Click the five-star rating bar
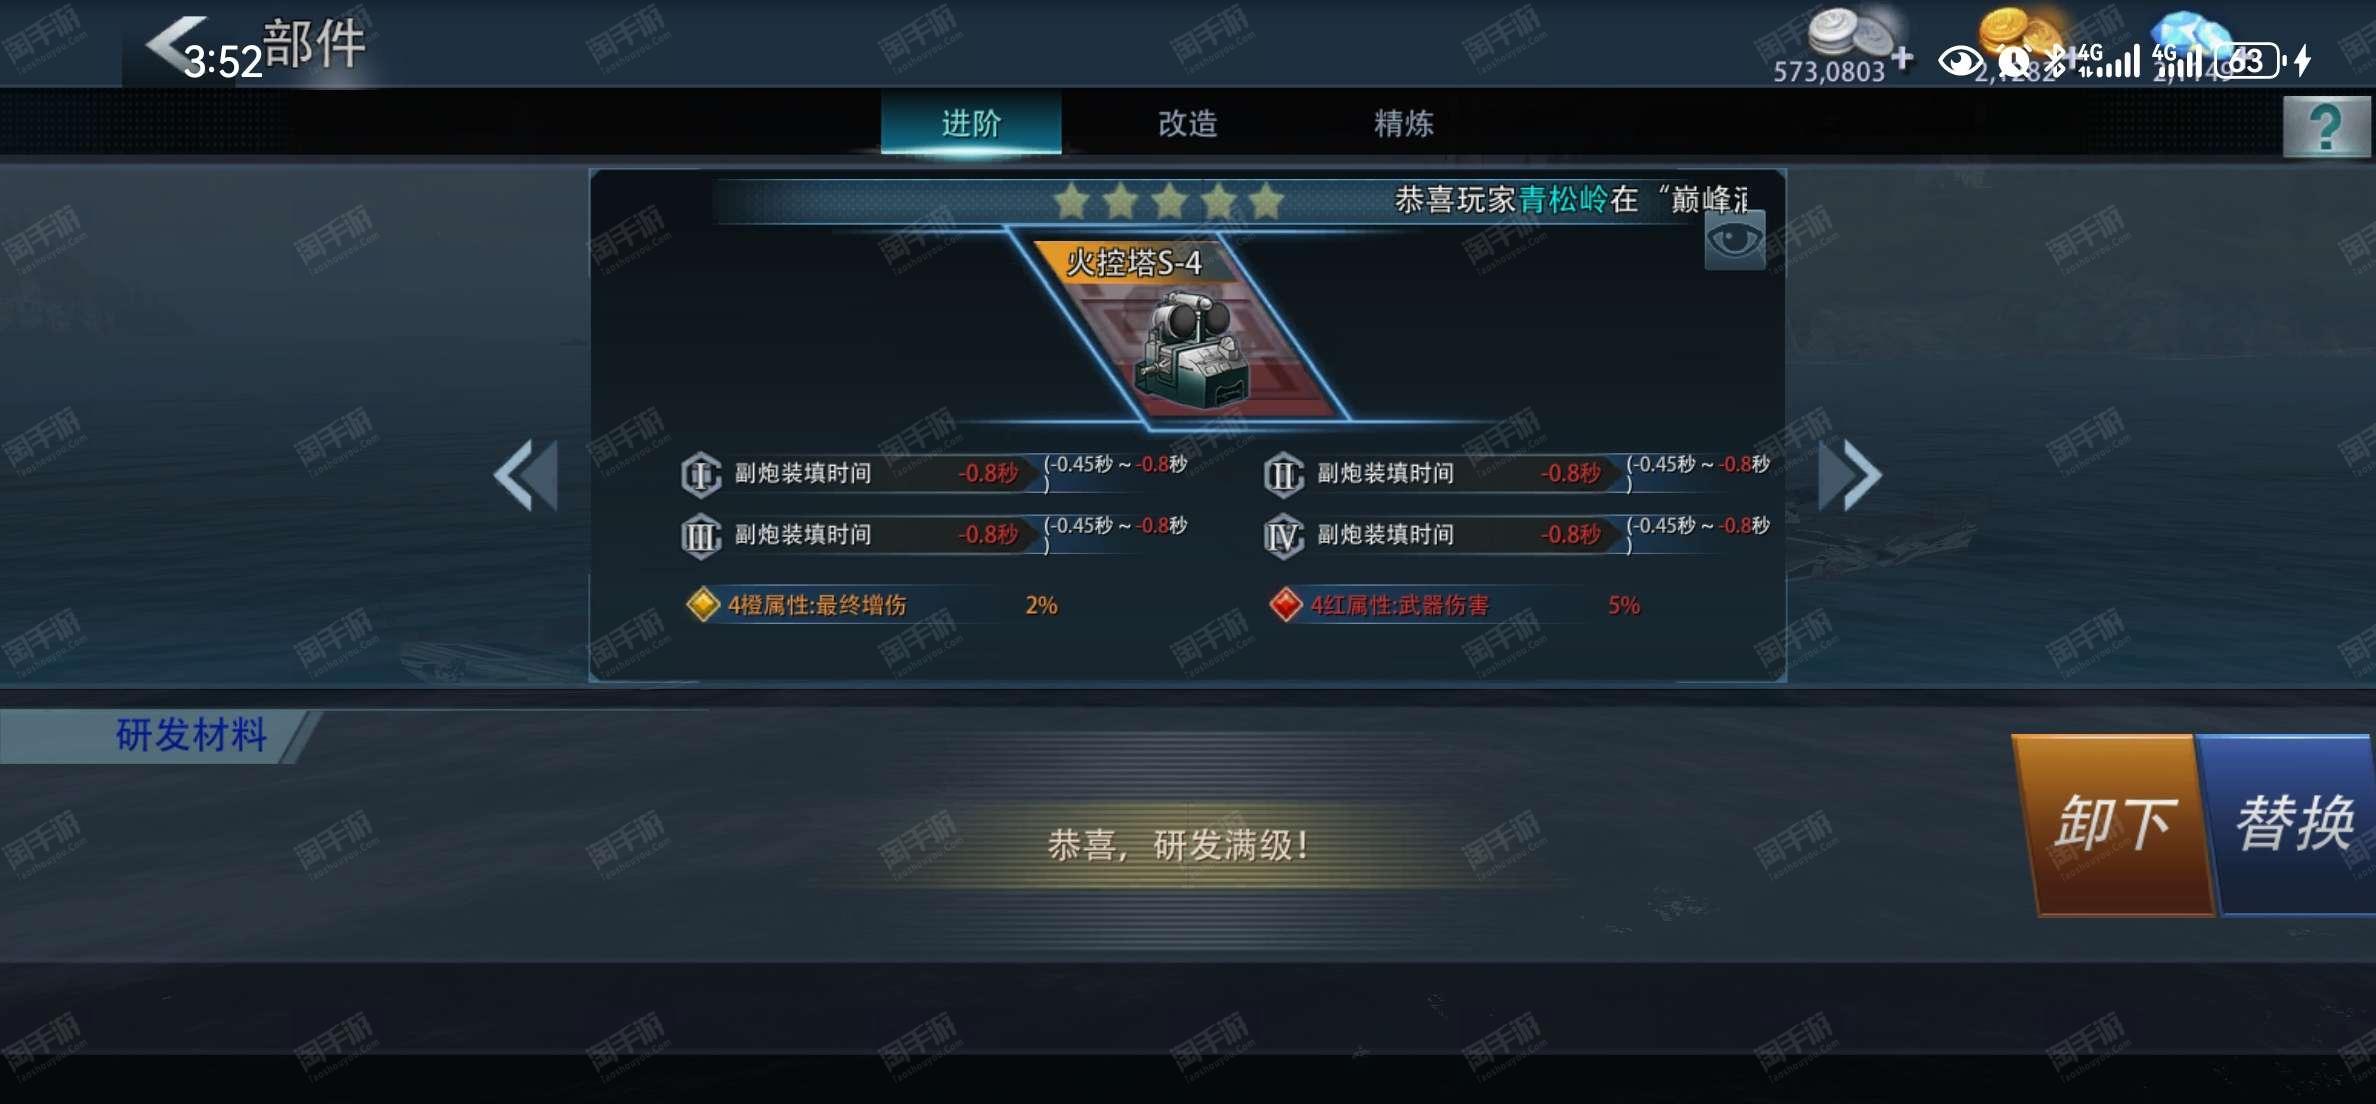2376x1104 pixels. (1168, 201)
